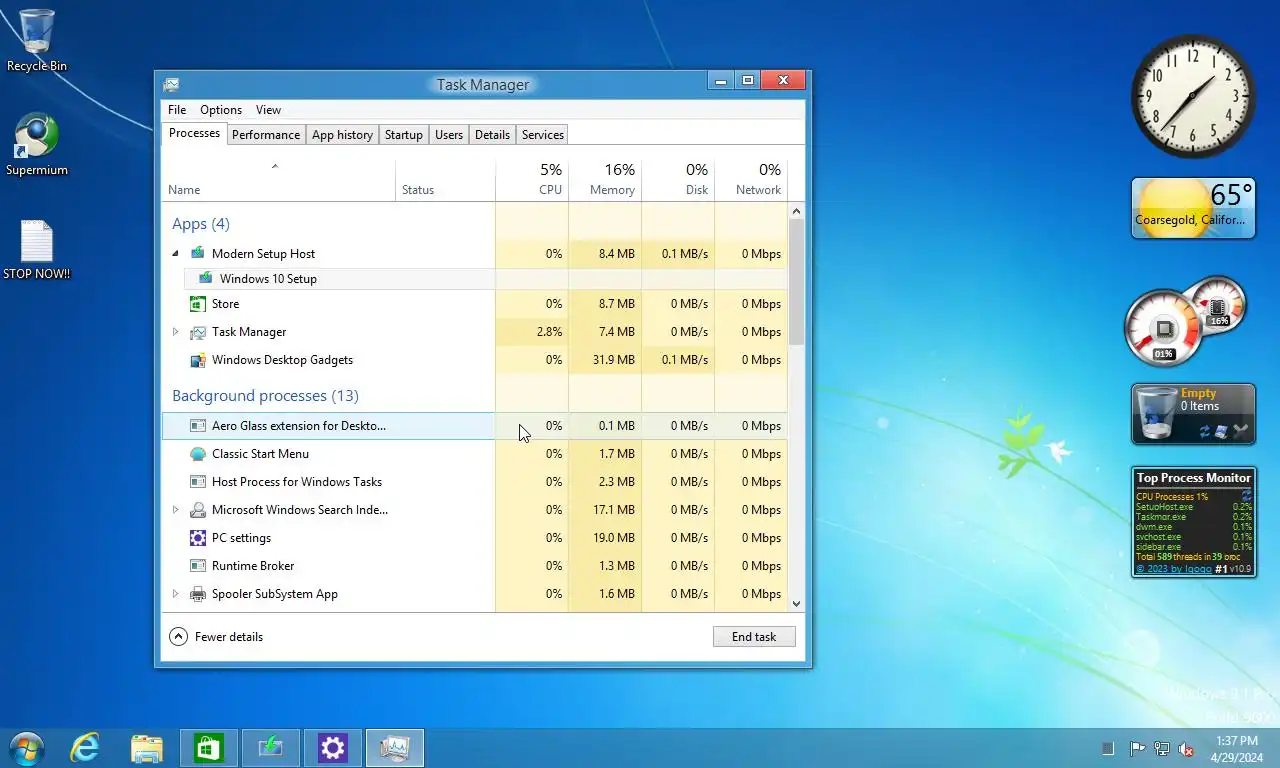Image resolution: width=1280 pixels, height=768 pixels.
Task: Click the Modern Setup Host process icon
Action: click(x=198, y=253)
